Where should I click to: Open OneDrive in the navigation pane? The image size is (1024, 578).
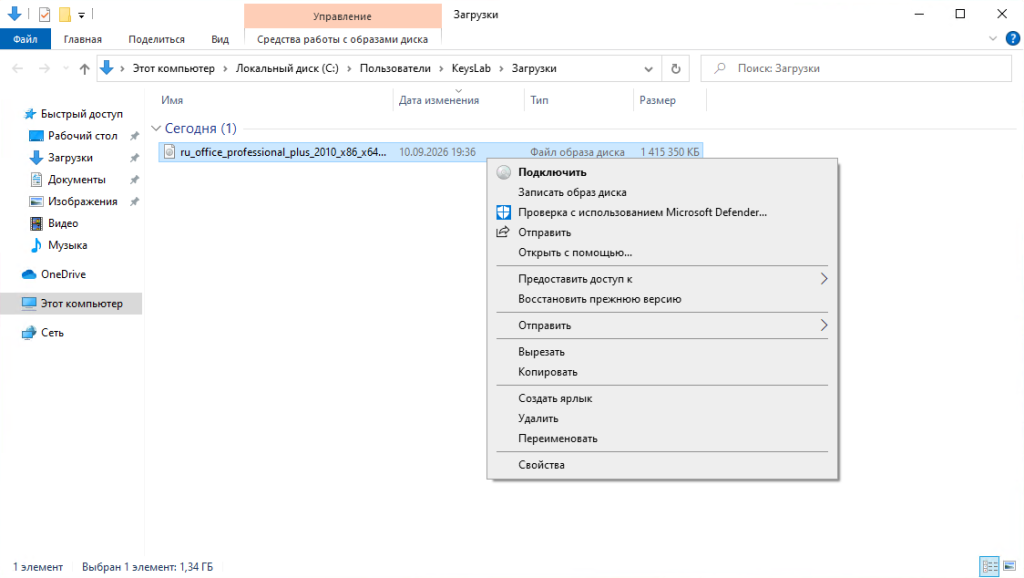coord(63,274)
